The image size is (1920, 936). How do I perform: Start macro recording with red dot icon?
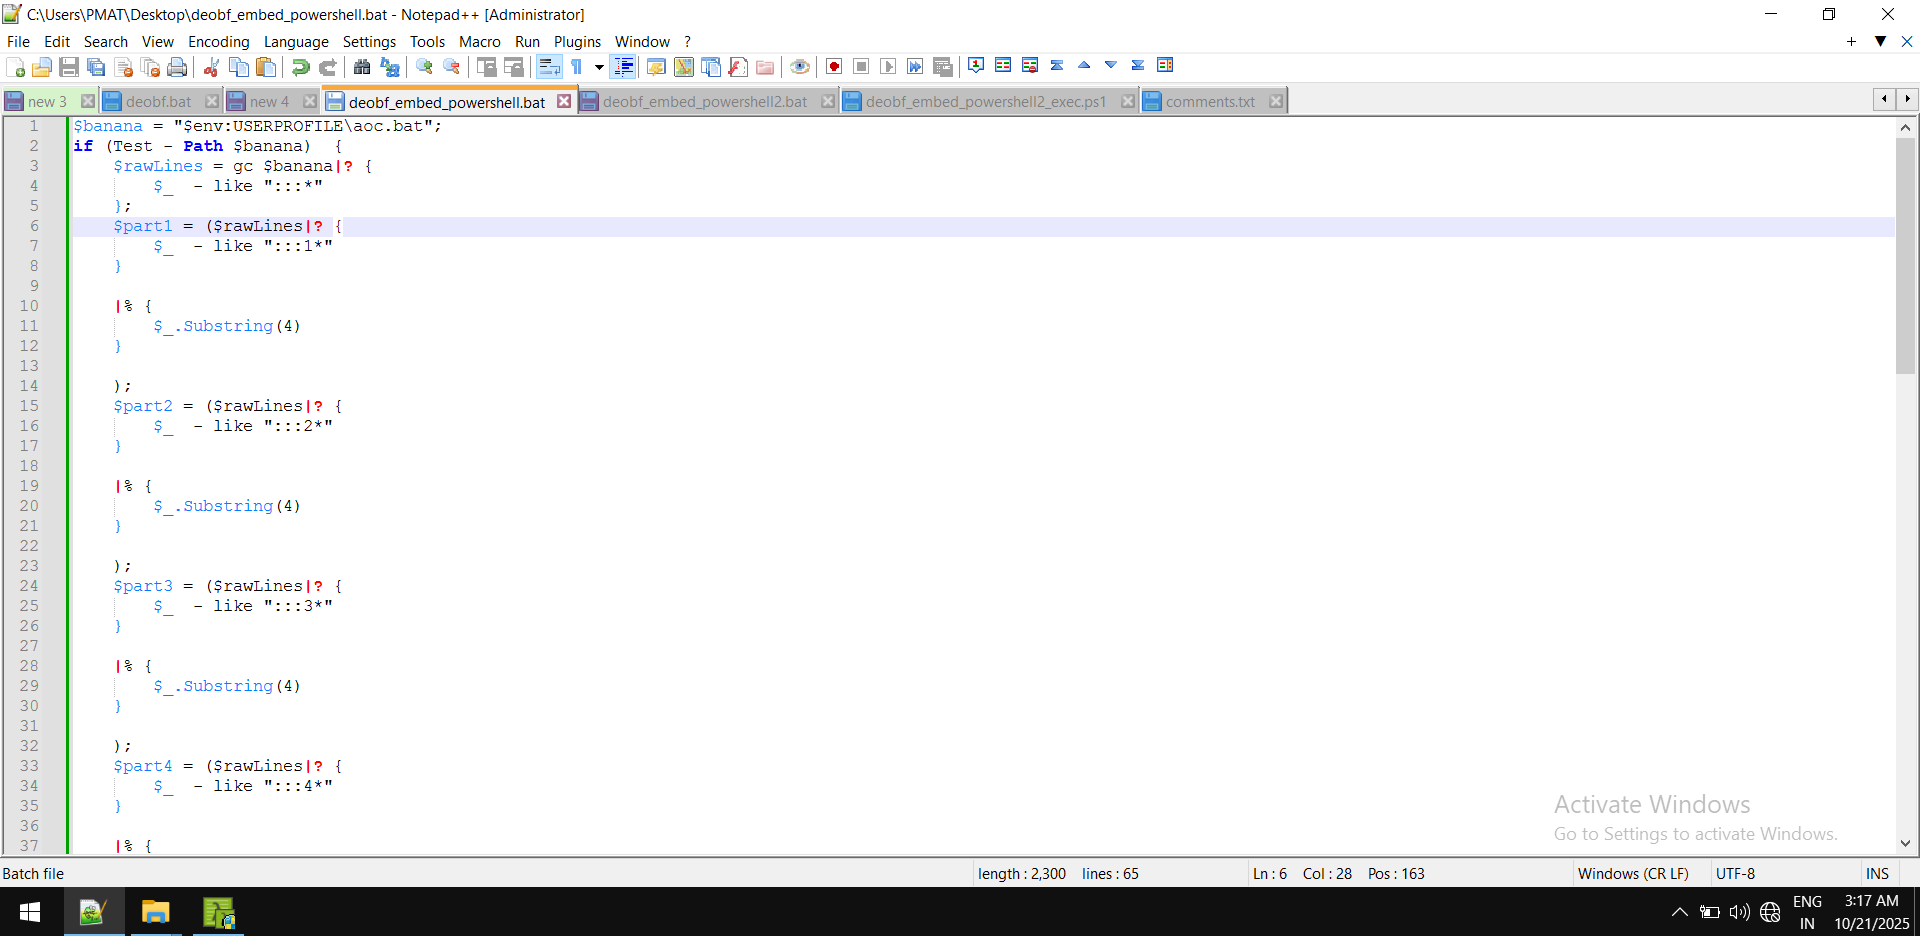(834, 67)
